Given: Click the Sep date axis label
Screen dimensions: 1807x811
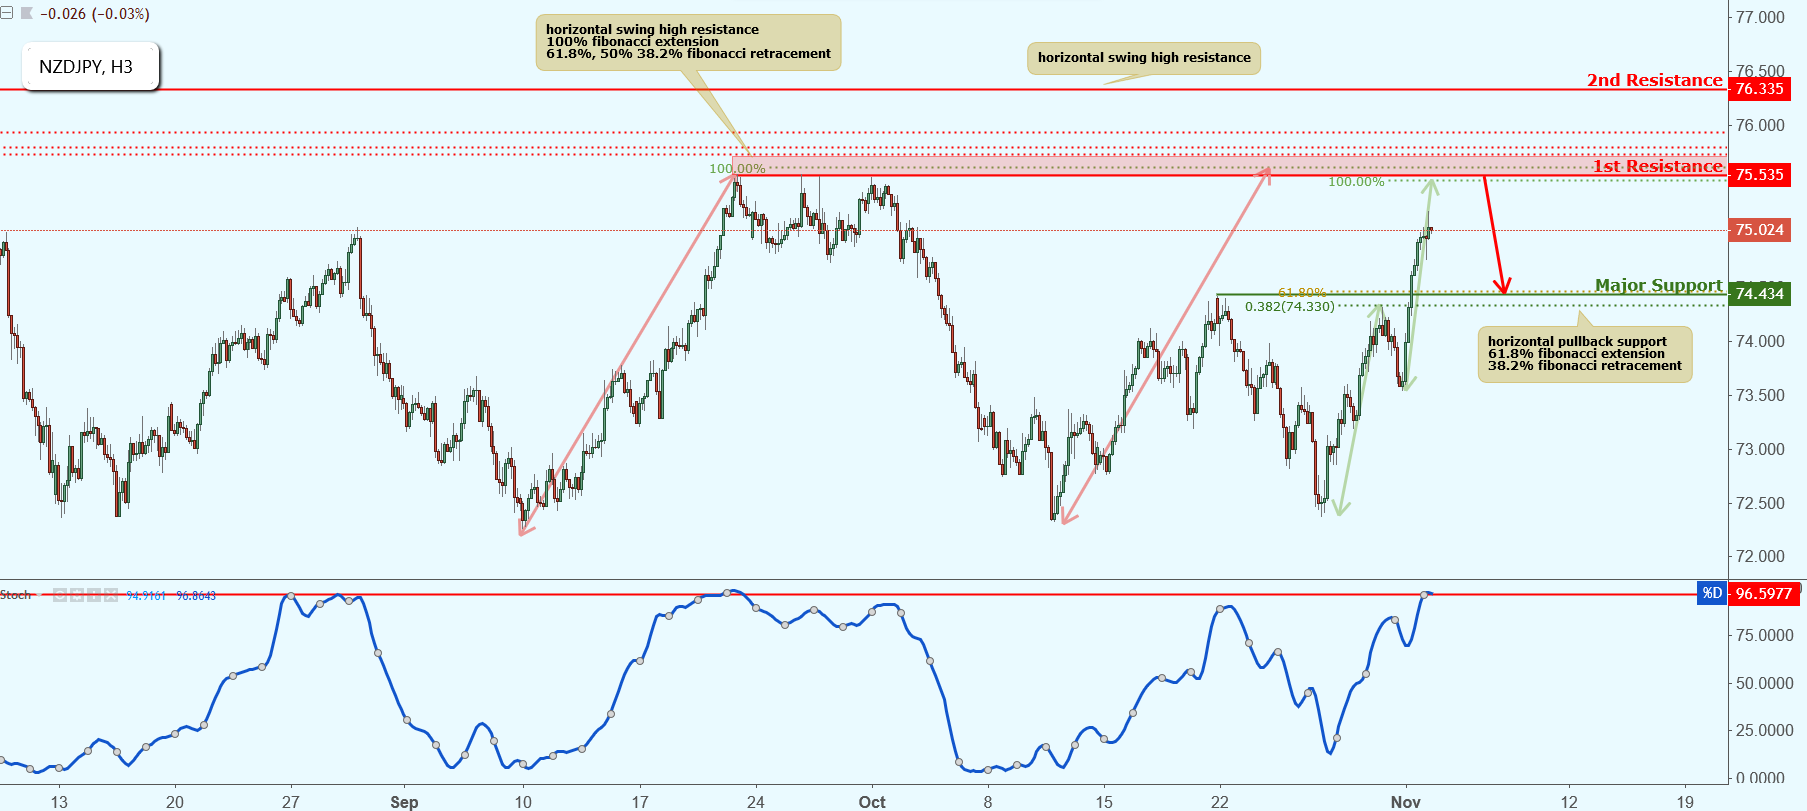Looking at the screenshot, I should [404, 801].
